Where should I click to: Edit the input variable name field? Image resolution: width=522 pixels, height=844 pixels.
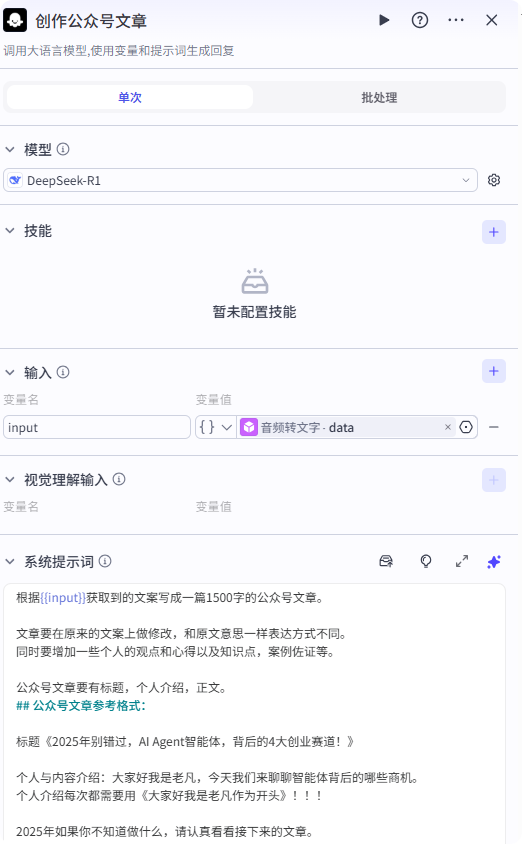(x=97, y=427)
